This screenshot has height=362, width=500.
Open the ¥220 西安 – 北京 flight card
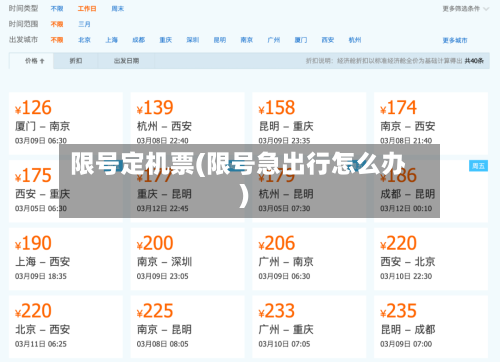click(431, 259)
